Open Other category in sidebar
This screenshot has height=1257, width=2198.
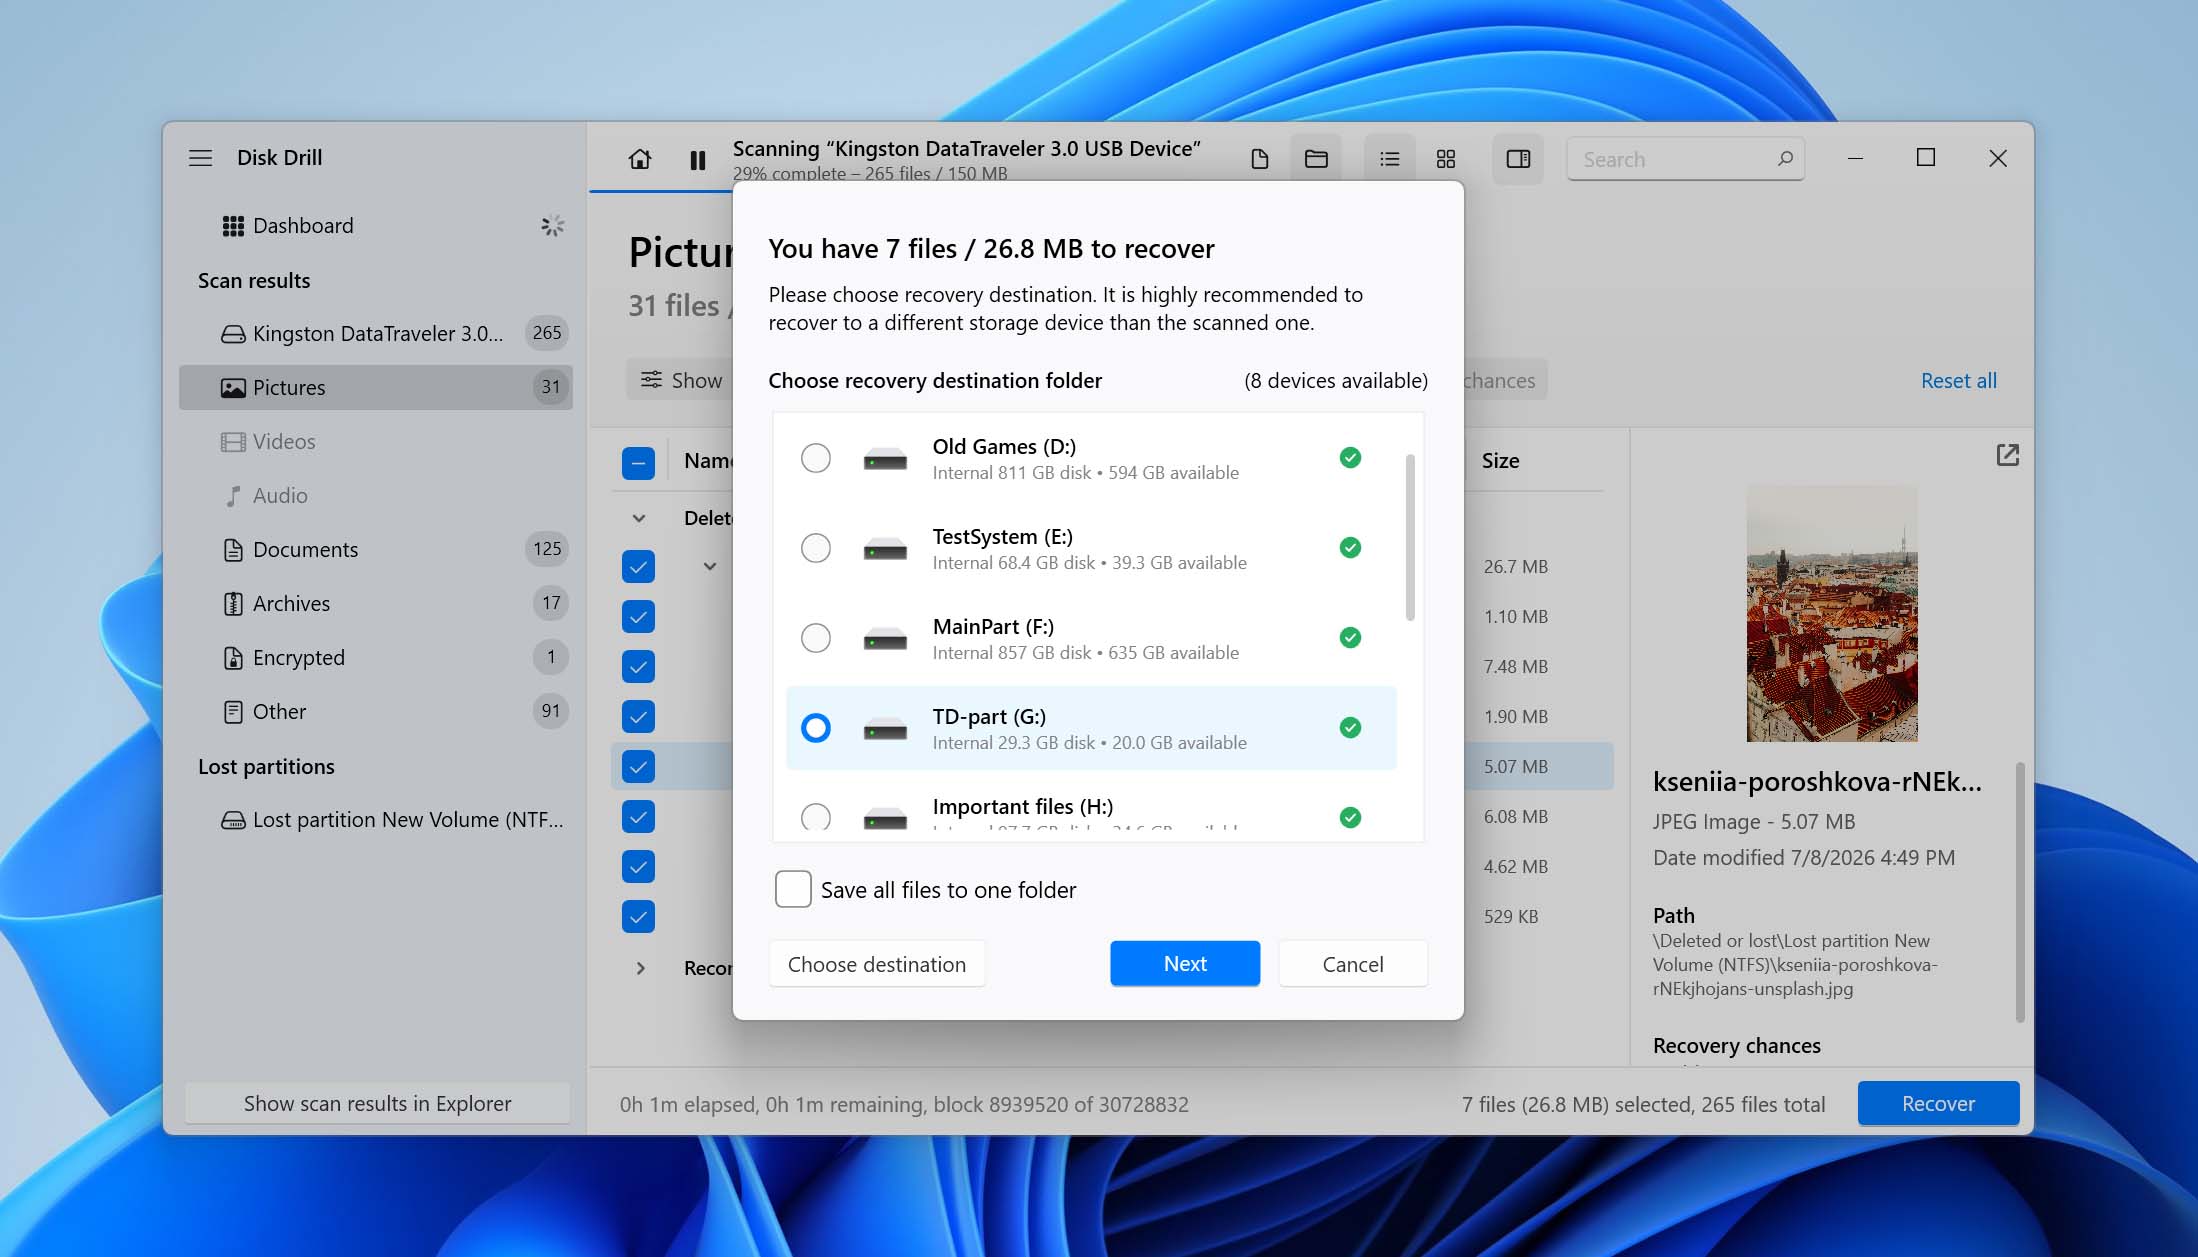376,711
